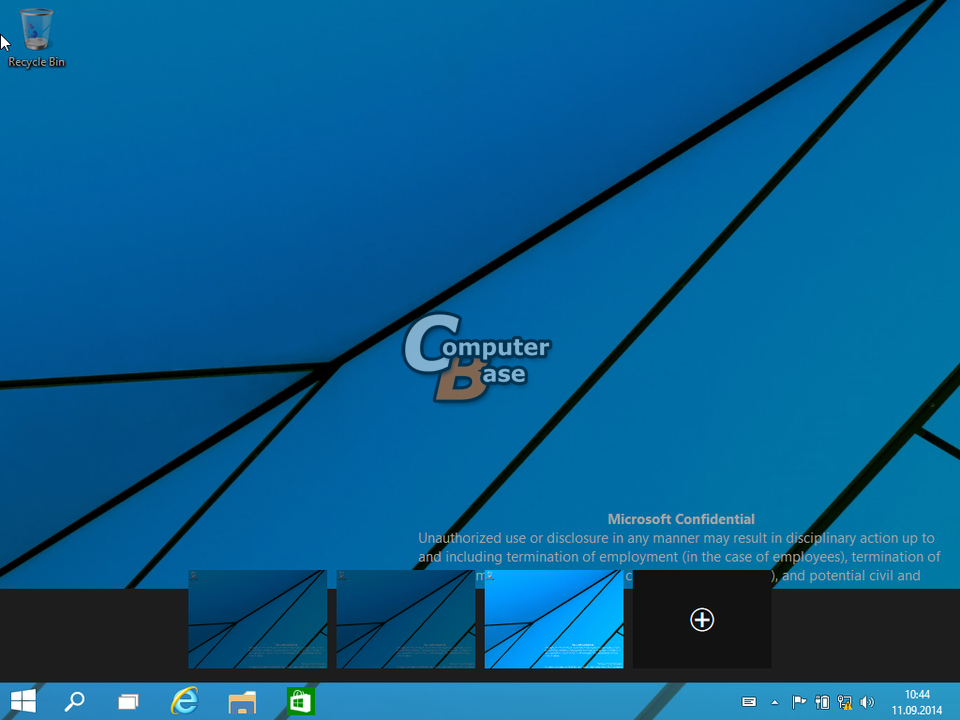Image resolution: width=960 pixels, height=720 pixels.
Task: Click the touch keyboard tray icon
Action: pyautogui.click(x=748, y=702)
